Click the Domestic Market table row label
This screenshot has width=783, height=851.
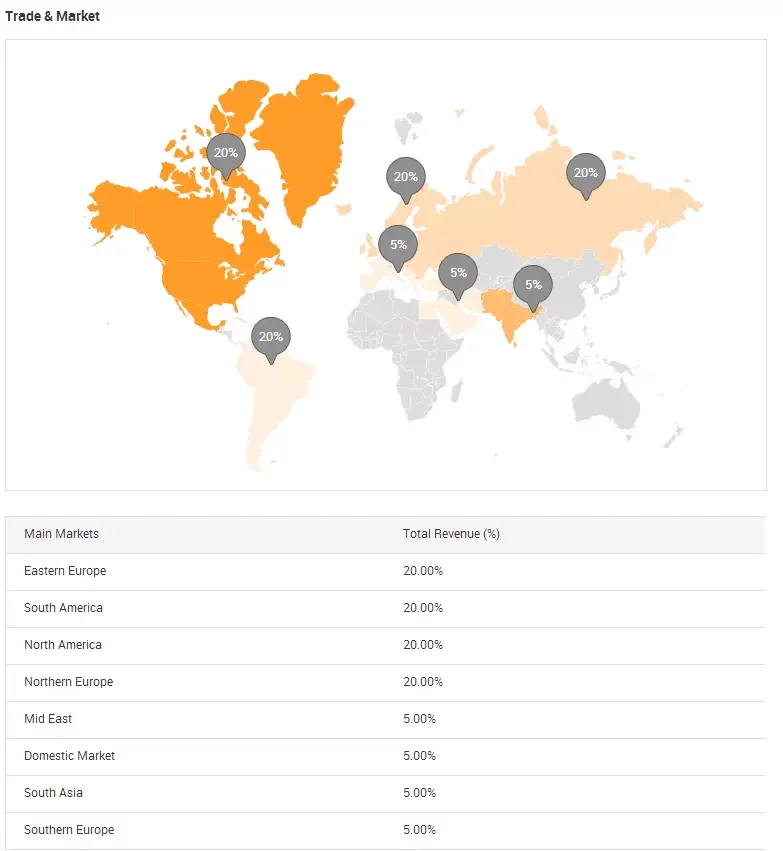(69, 756)
